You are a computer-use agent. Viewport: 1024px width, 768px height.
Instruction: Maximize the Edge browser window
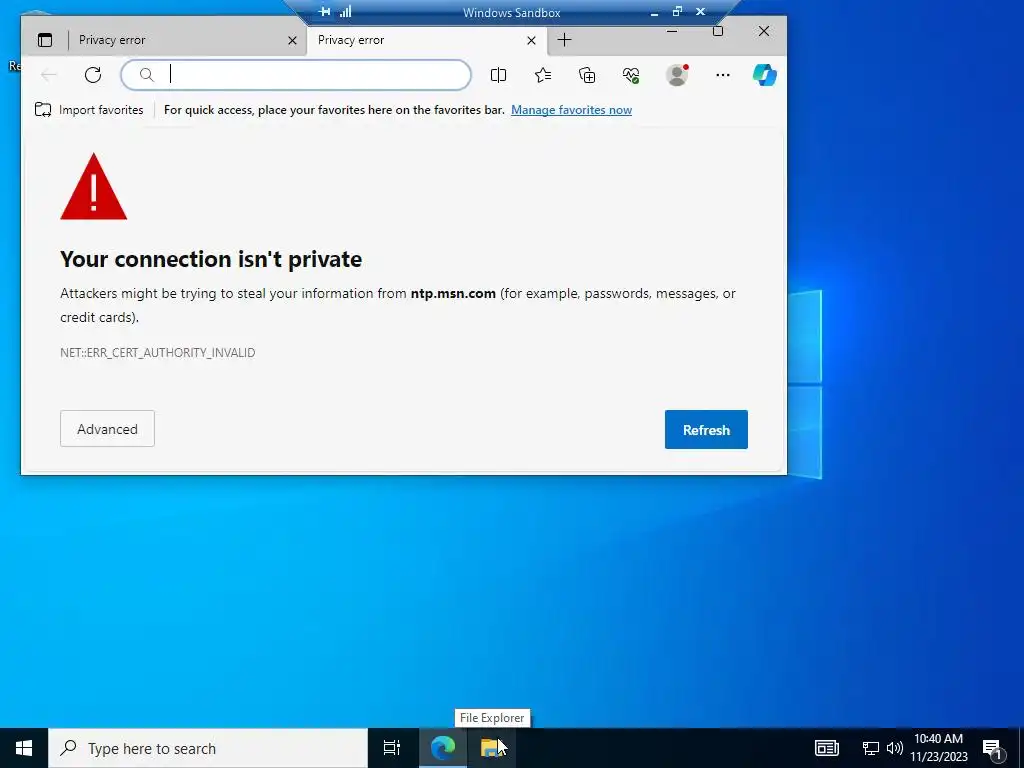click(718, 31)
